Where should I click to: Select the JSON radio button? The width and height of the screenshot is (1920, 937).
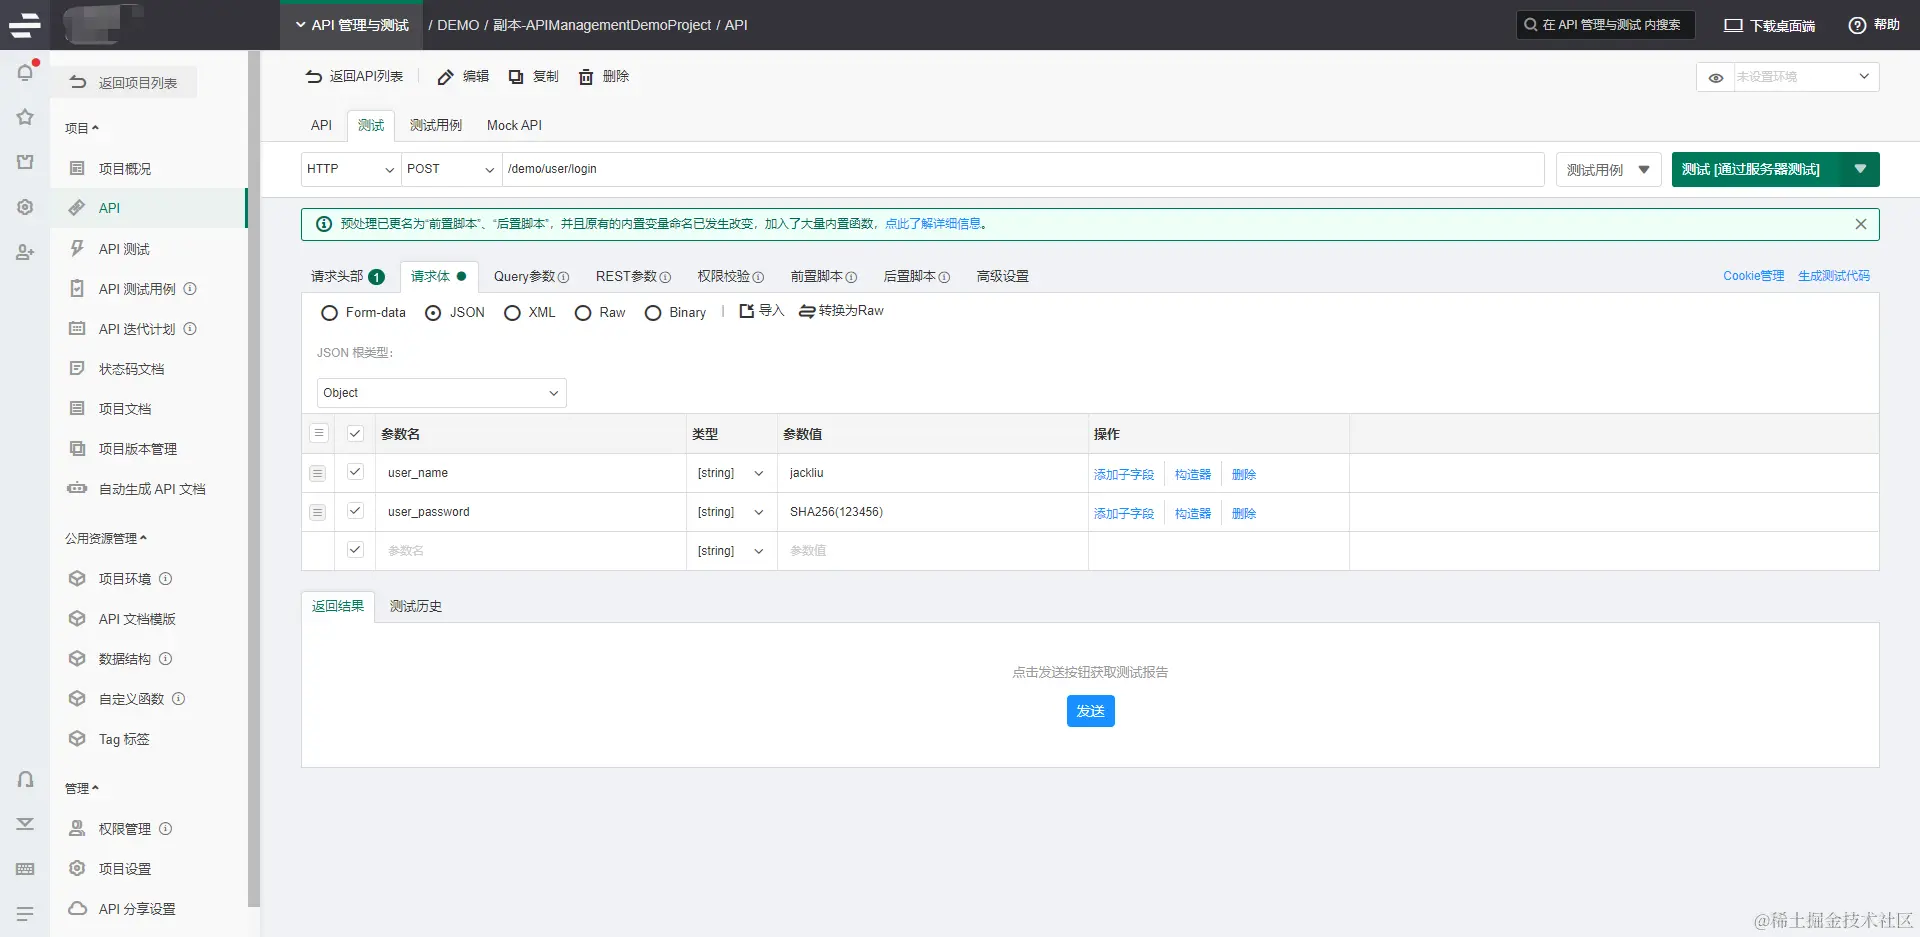(433, 313)
